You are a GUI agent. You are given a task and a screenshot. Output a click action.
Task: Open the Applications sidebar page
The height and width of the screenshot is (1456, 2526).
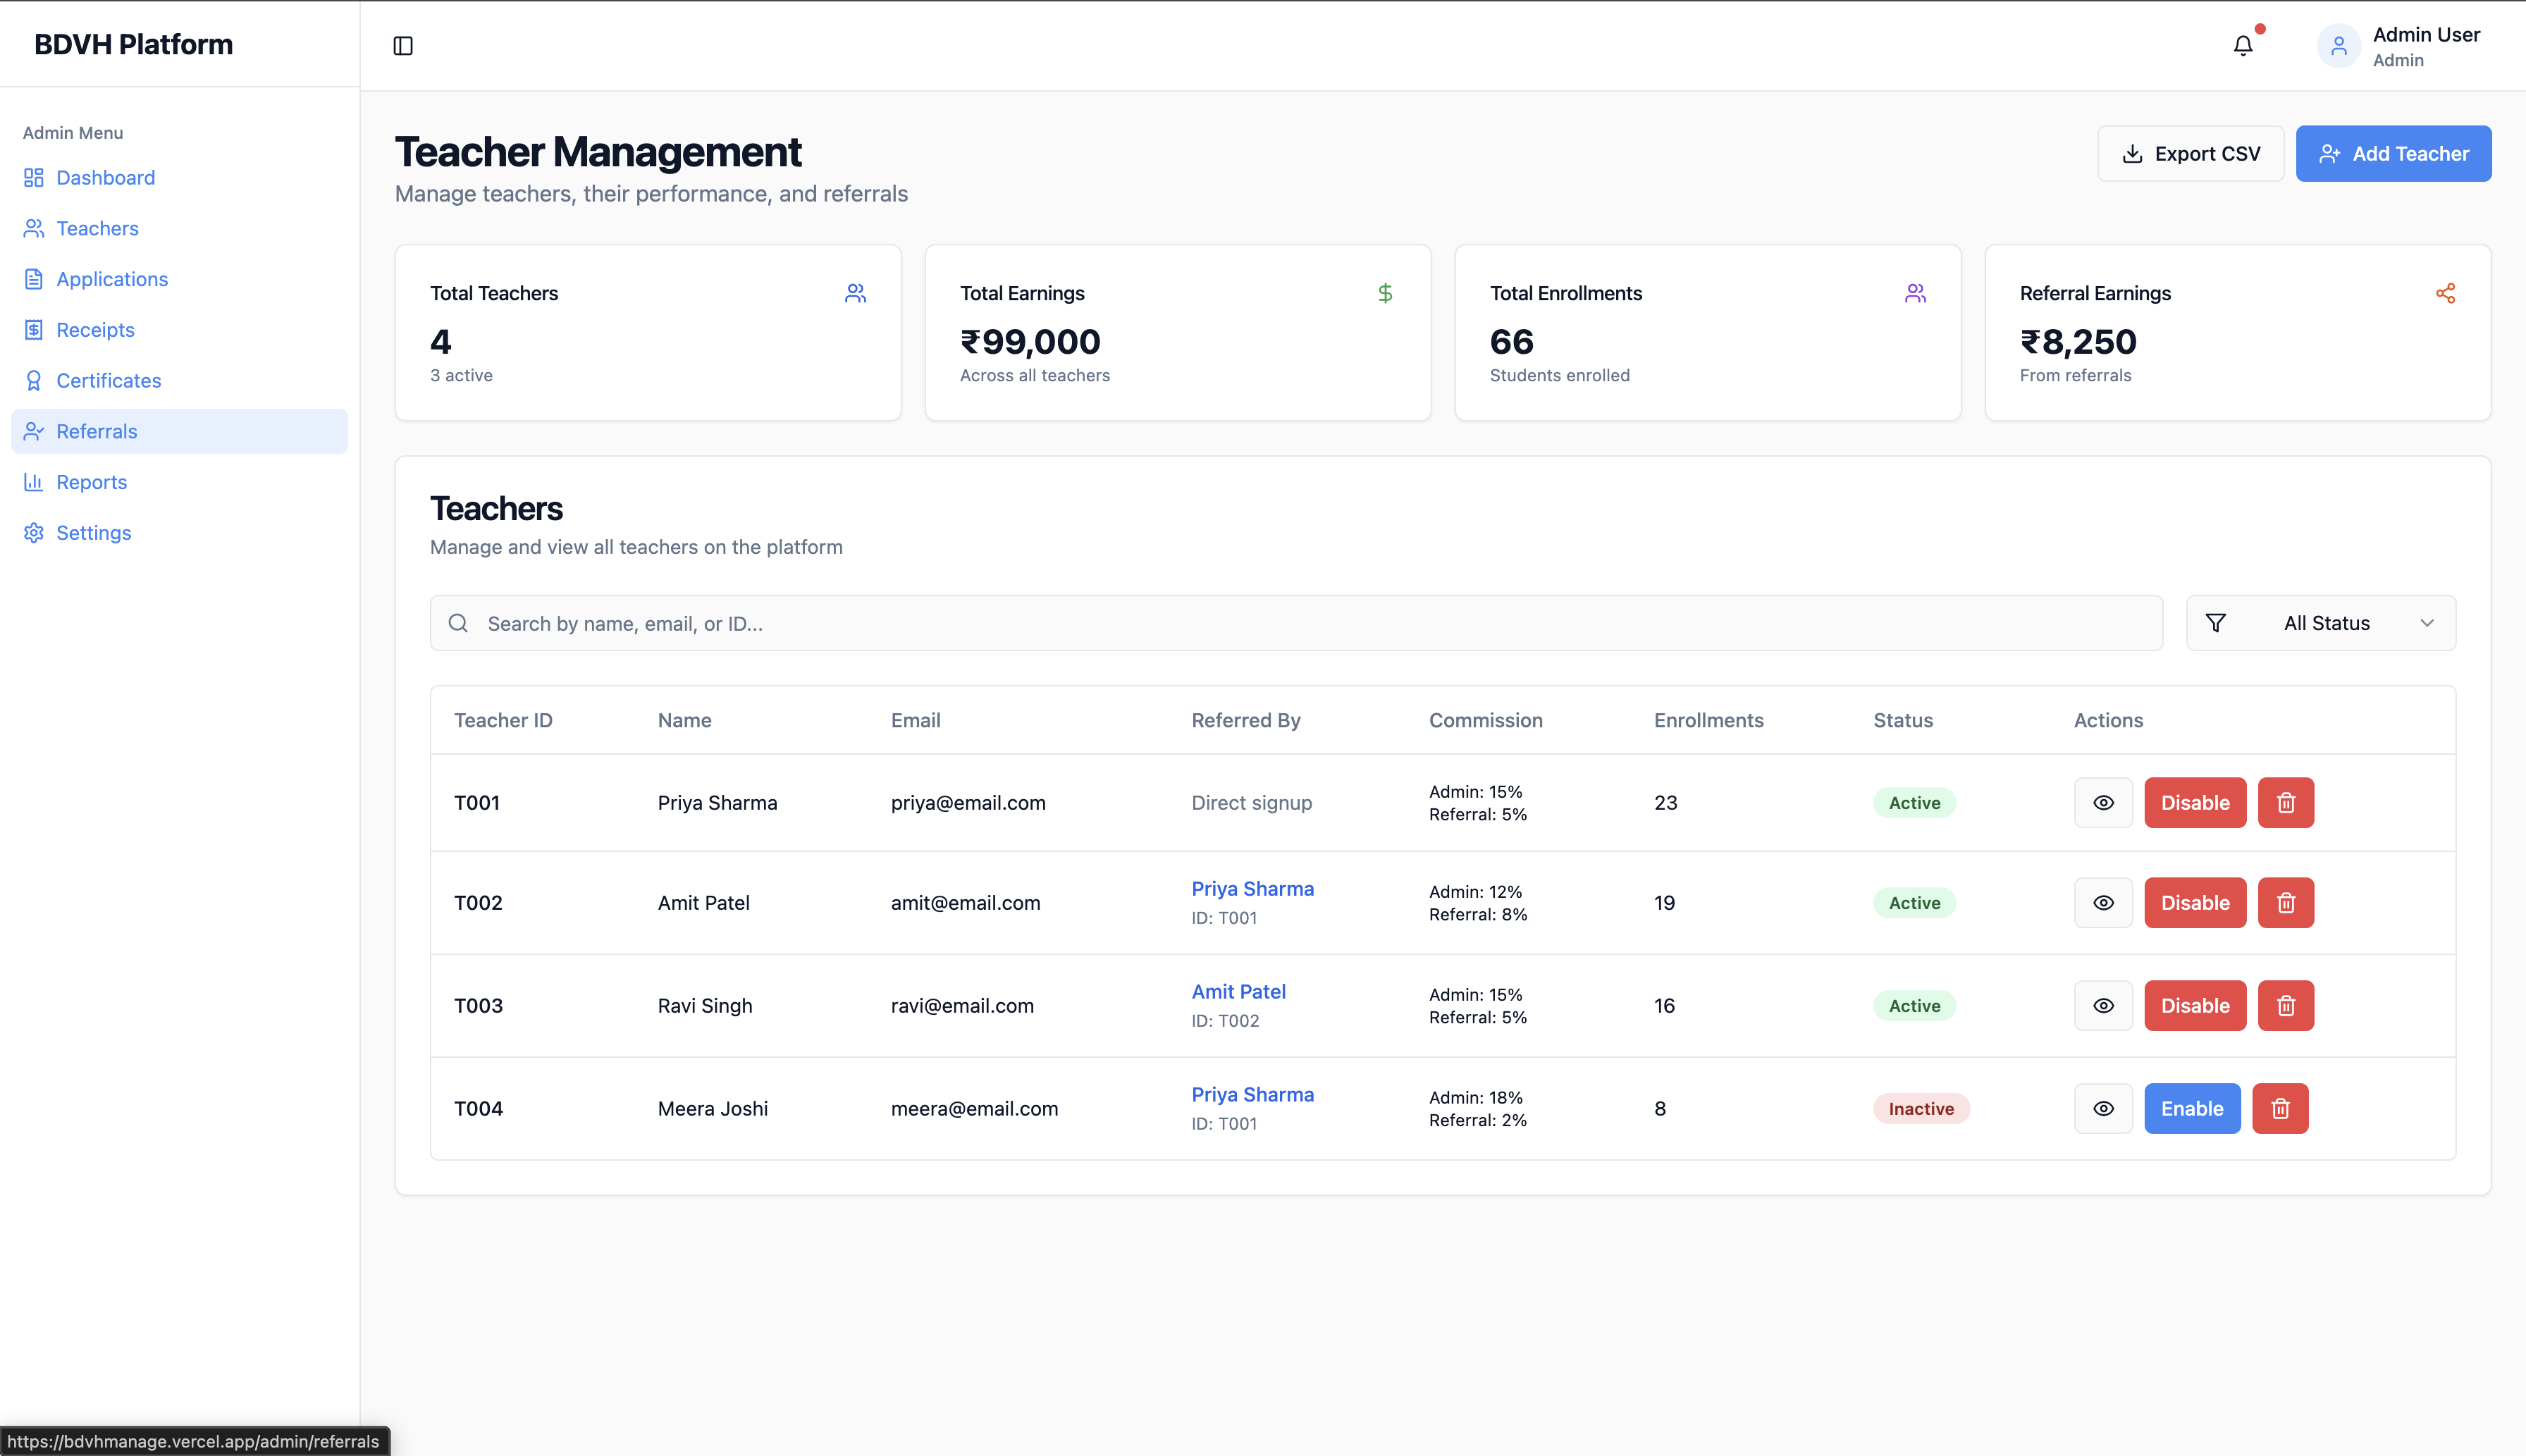tap(111, 279)
